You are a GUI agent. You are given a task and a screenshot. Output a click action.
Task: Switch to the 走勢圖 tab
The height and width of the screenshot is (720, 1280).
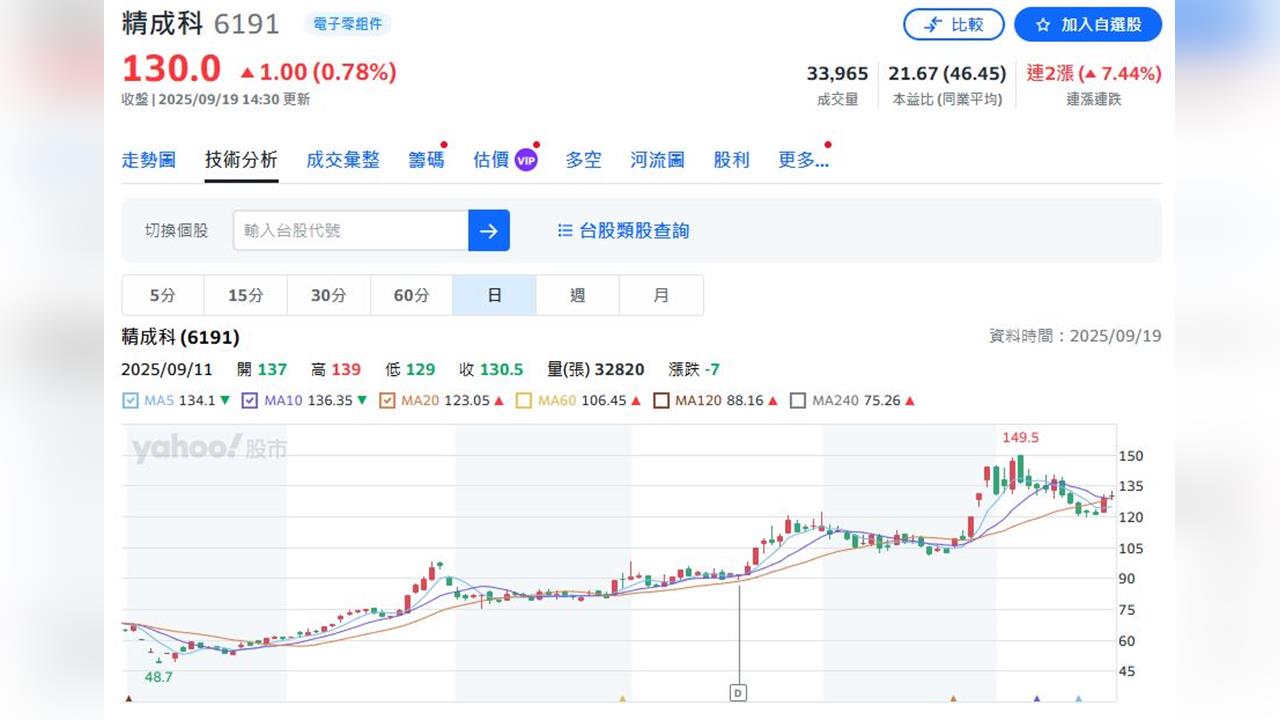(148, 160)
